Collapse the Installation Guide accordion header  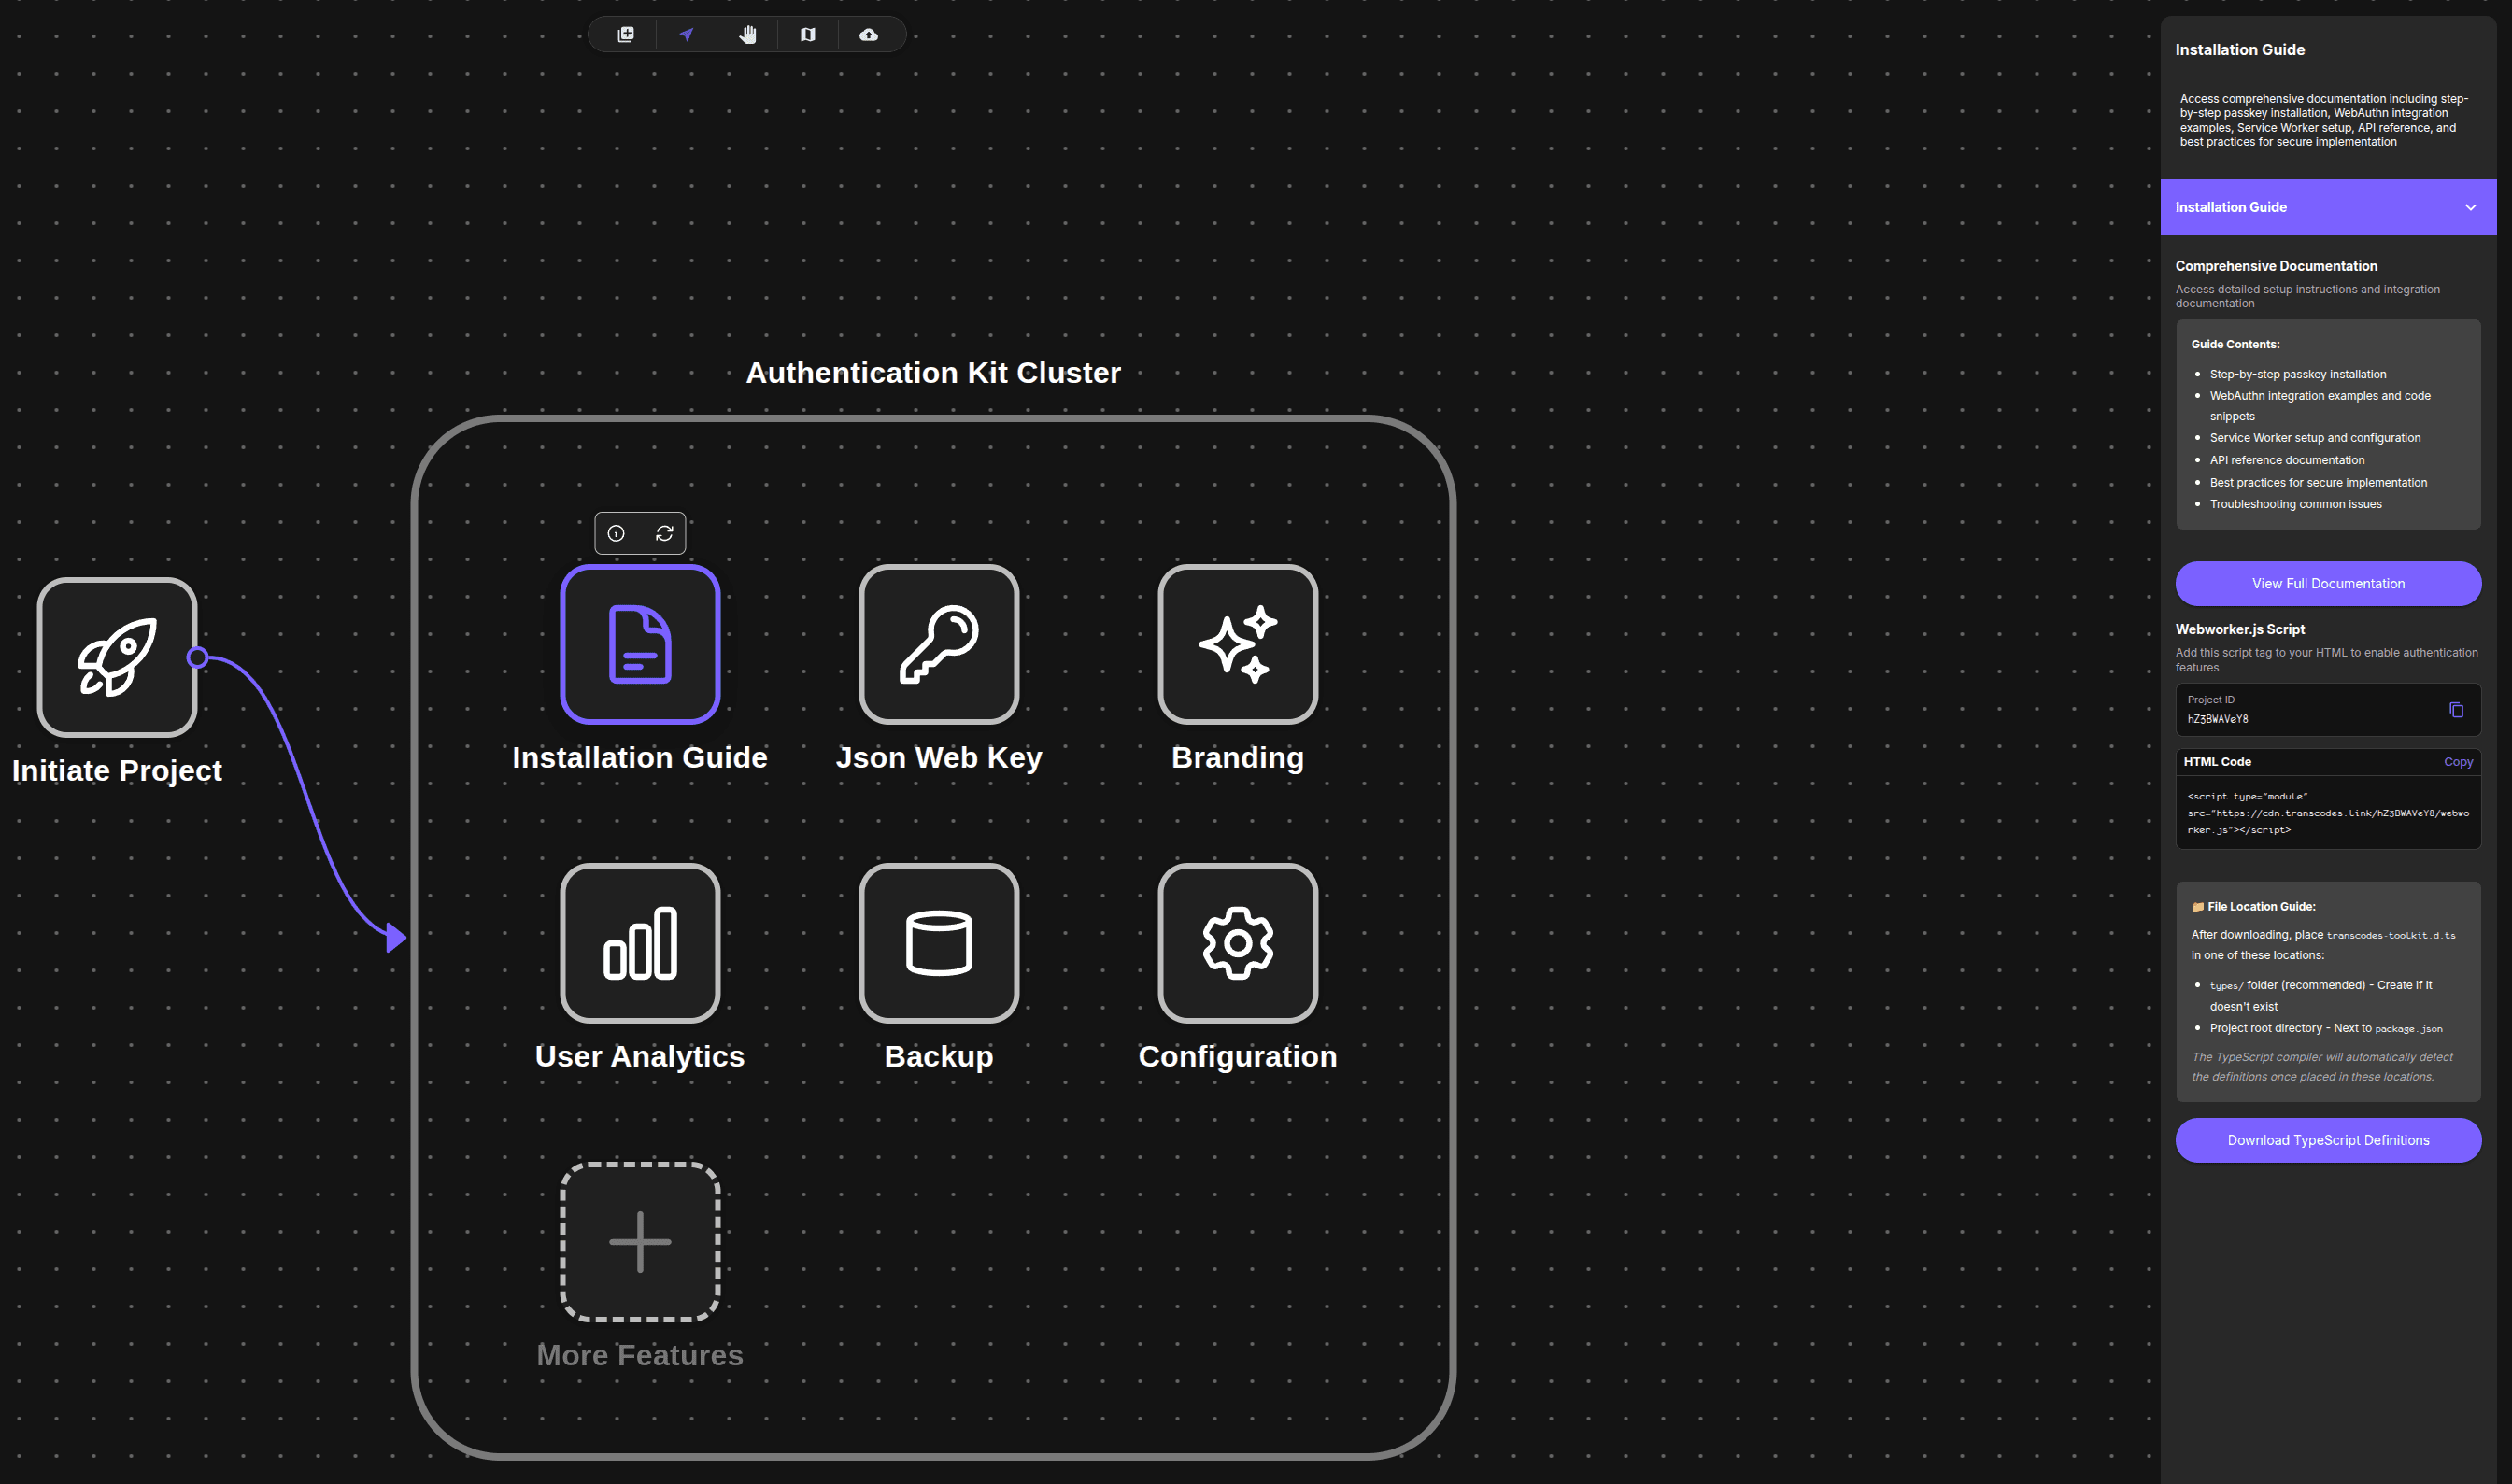click(x=2300, y=207)
